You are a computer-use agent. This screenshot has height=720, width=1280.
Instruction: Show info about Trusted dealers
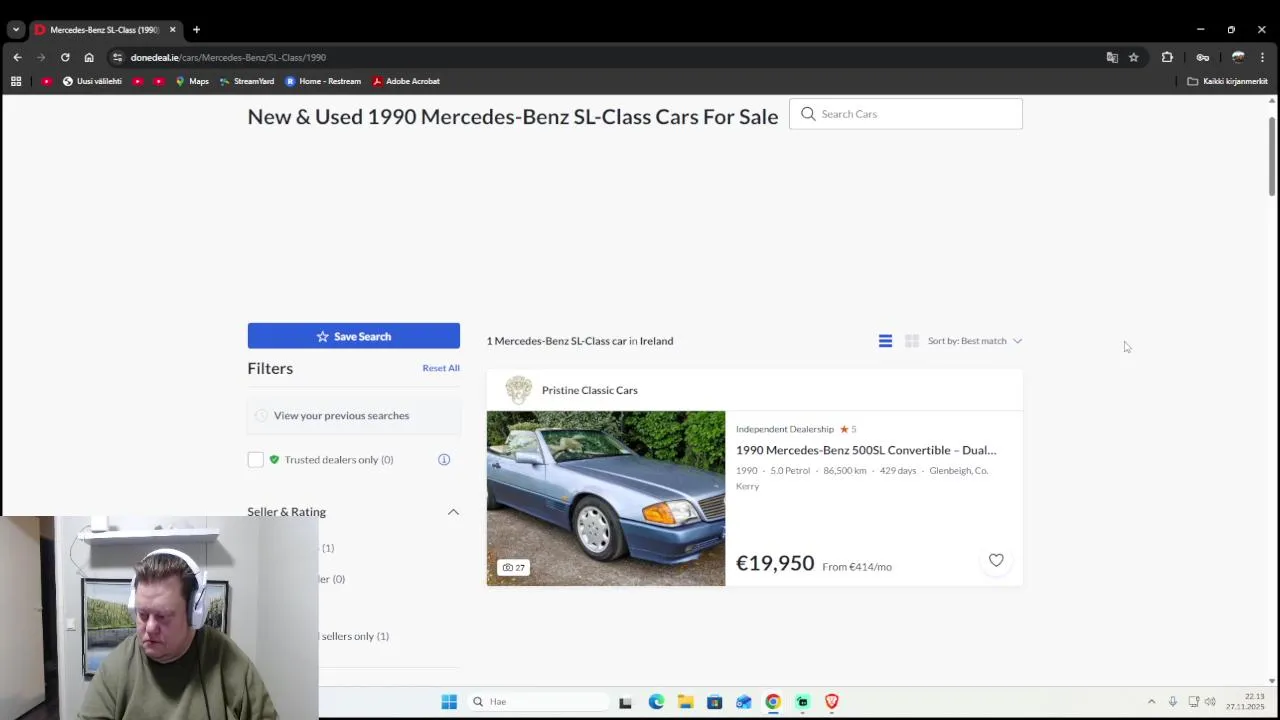444,459
